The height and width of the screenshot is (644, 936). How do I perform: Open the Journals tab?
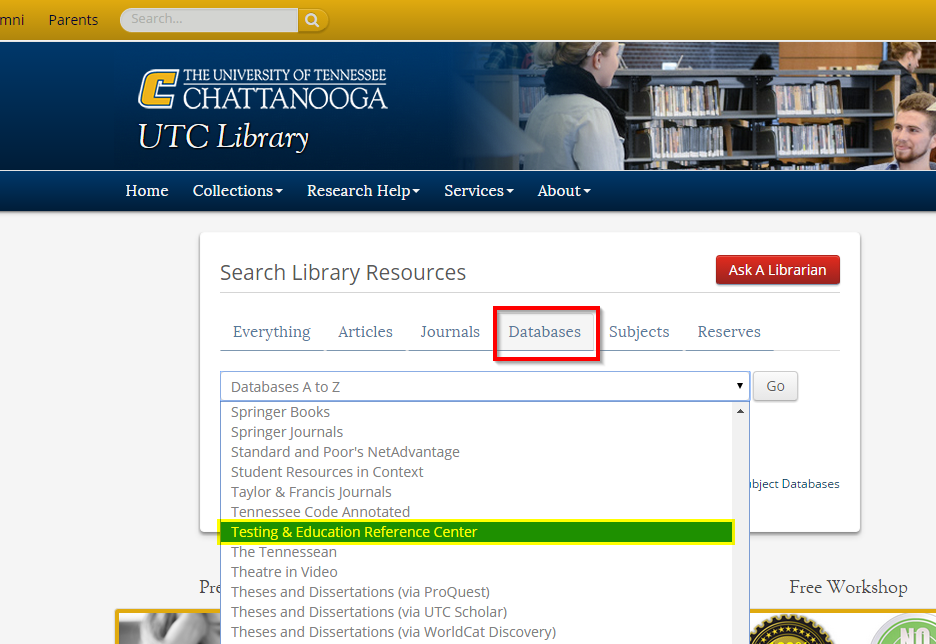450,332
